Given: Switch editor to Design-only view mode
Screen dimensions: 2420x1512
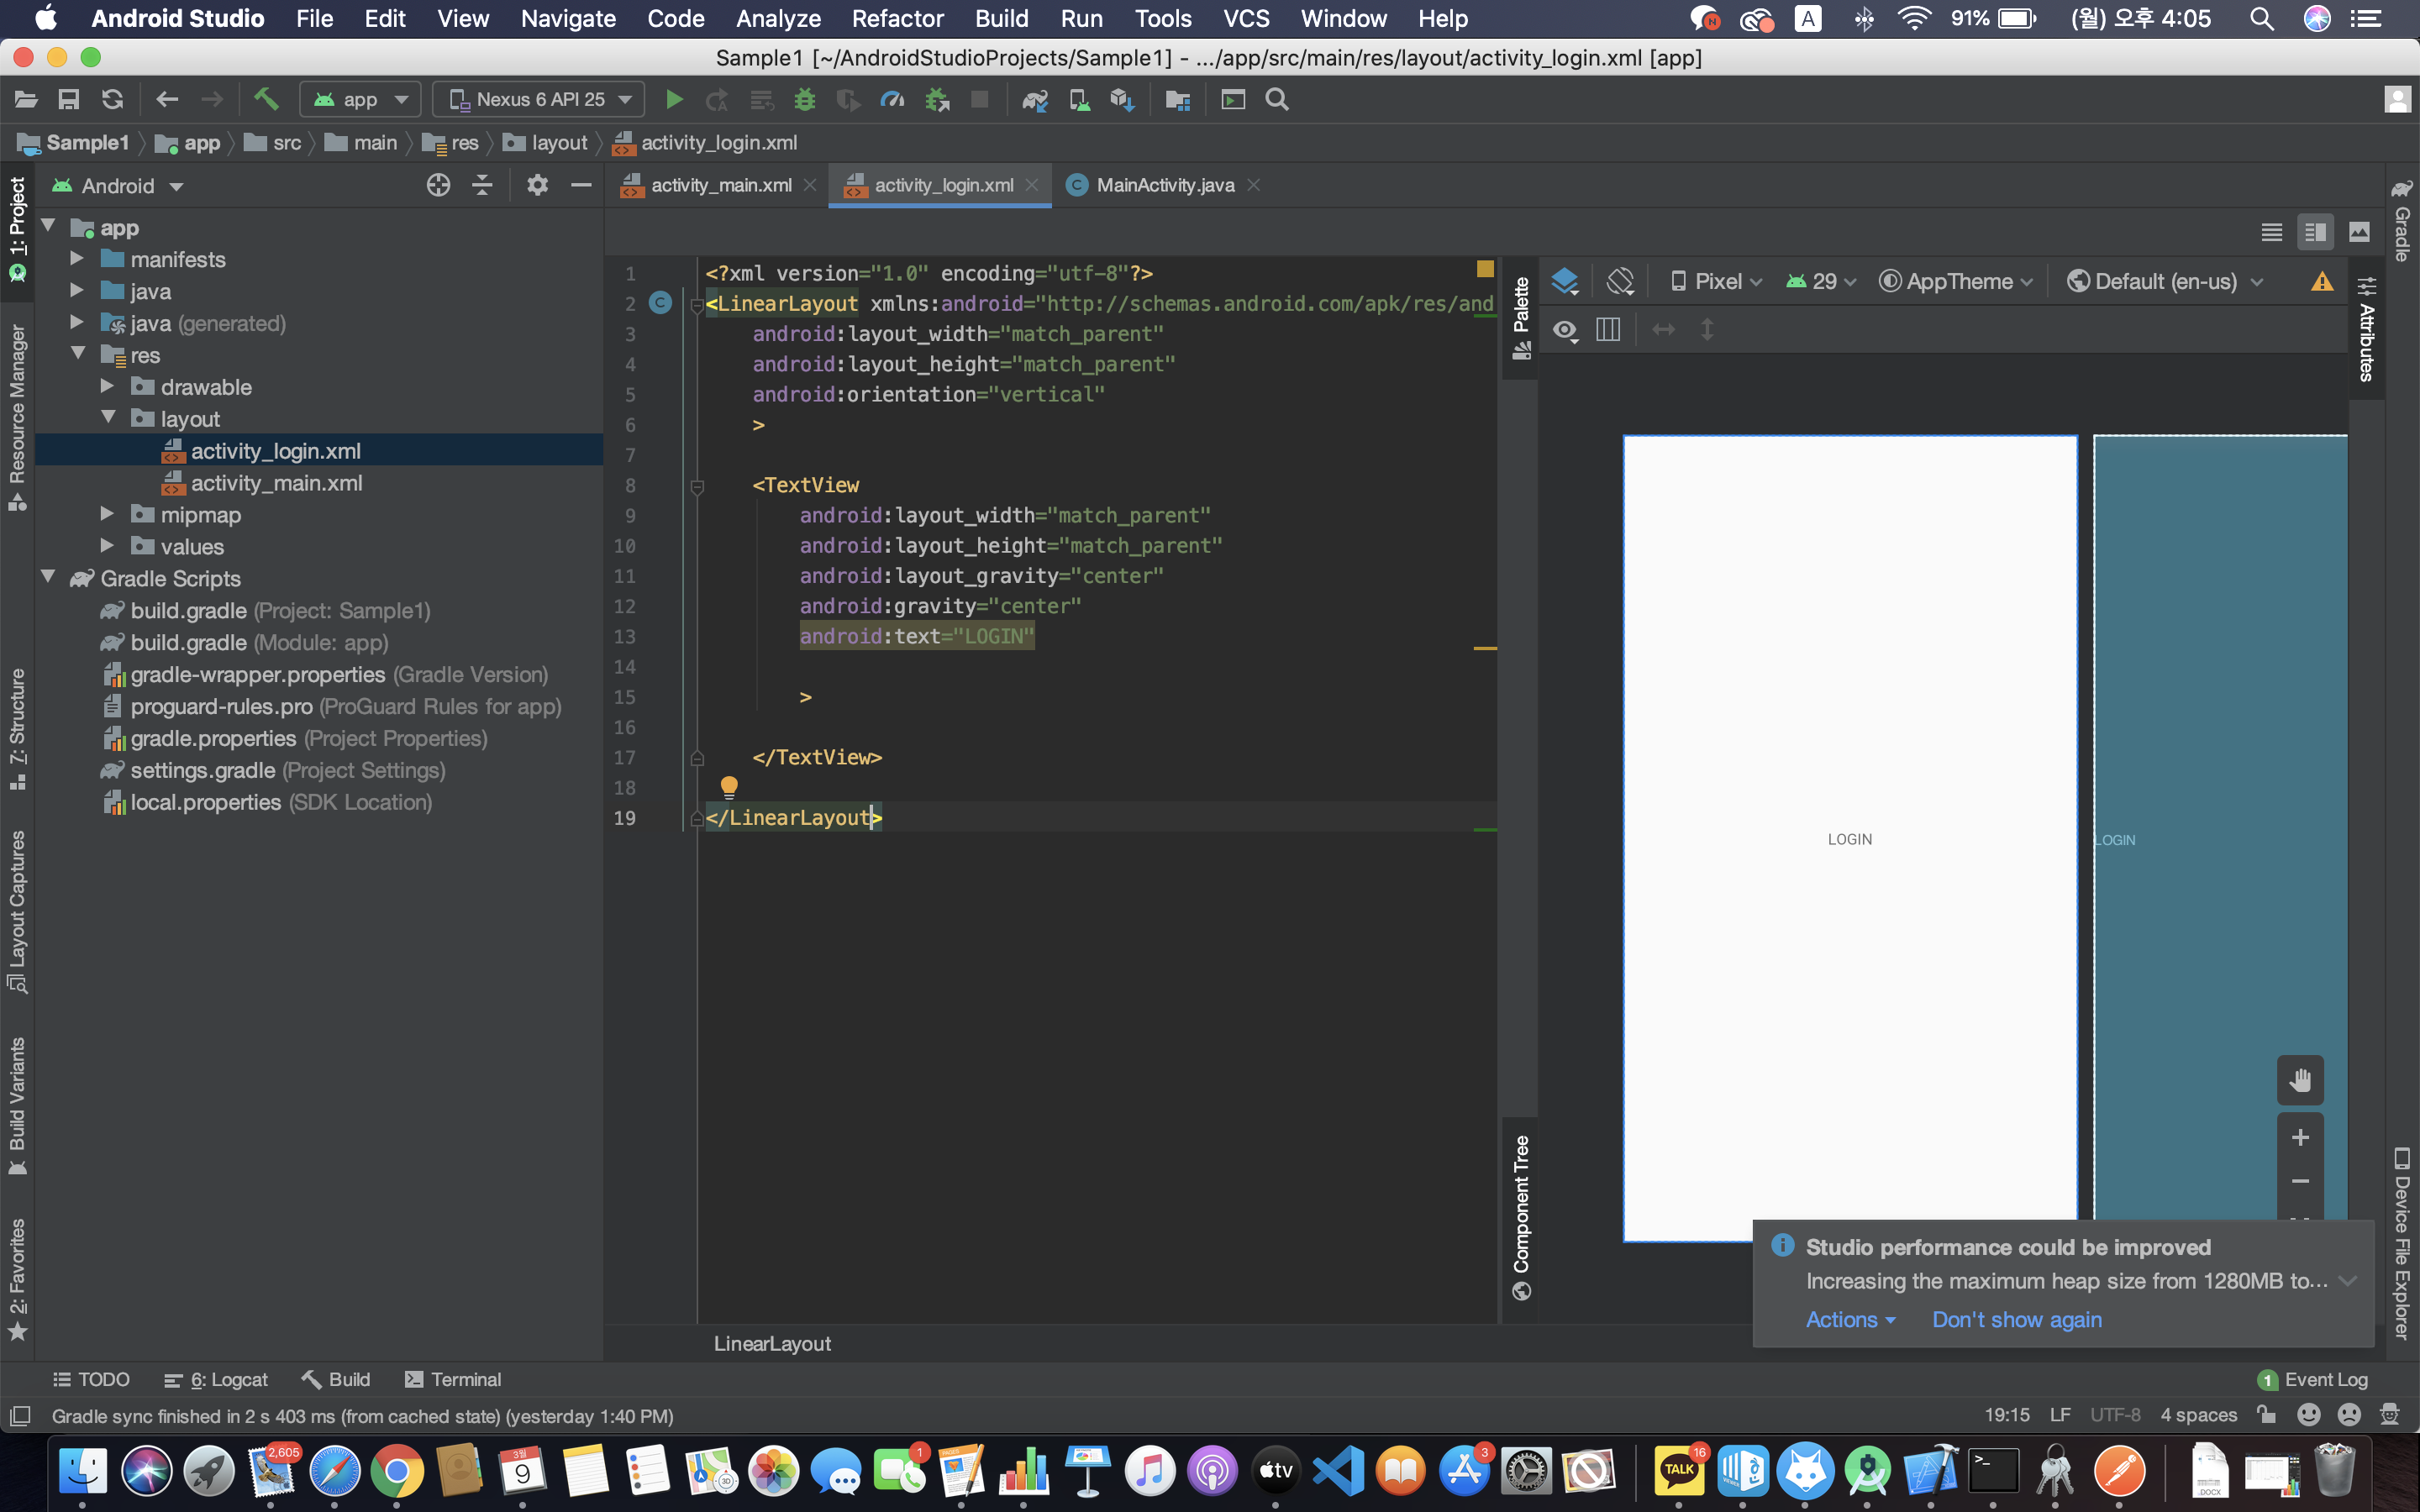Looking at the screenshot, I should coord(2359,232).
